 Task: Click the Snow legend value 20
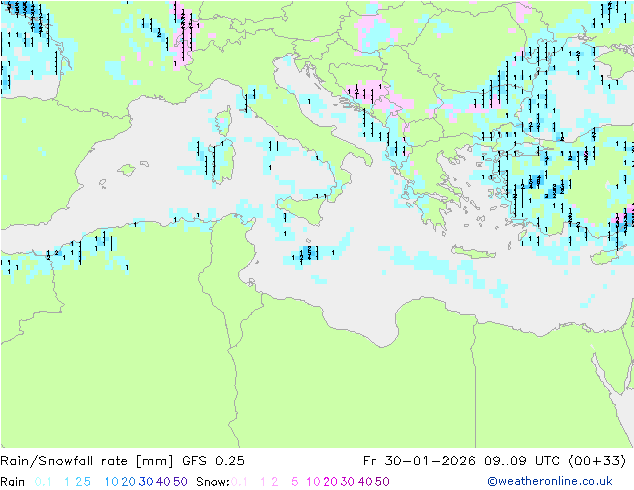point(330,482)
